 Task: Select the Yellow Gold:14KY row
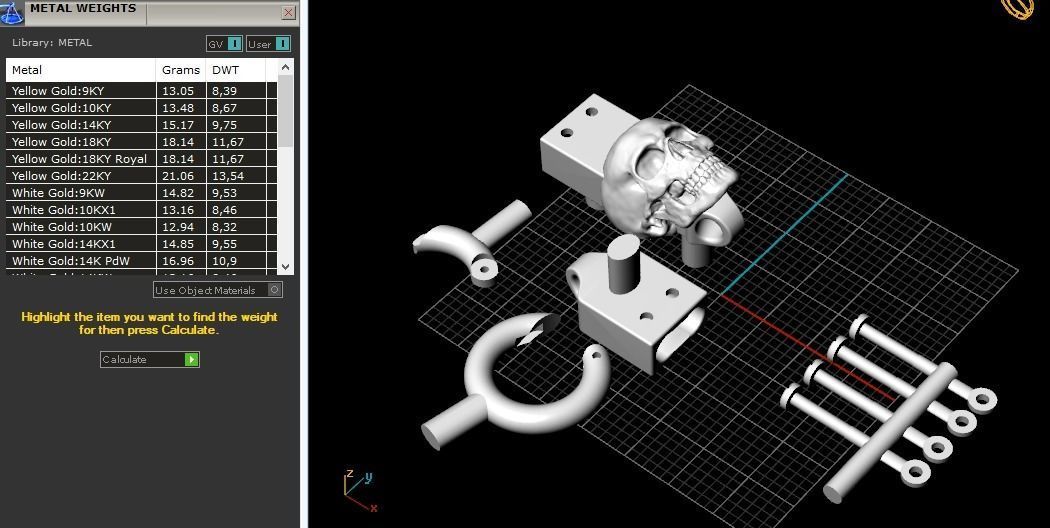click(141, 125)
